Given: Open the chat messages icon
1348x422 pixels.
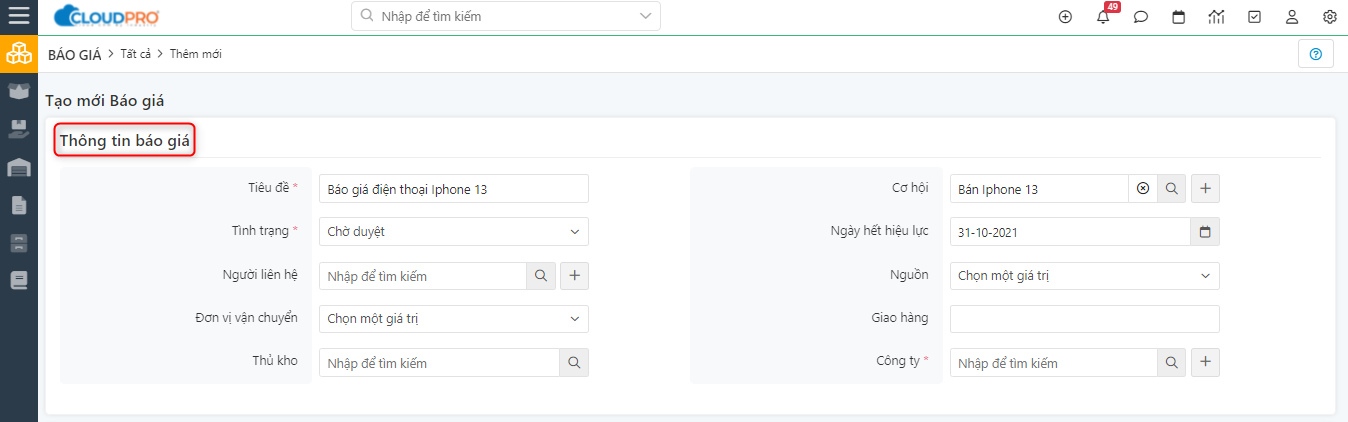Looking at the screenshot, I should click(x=1140, y=17).
